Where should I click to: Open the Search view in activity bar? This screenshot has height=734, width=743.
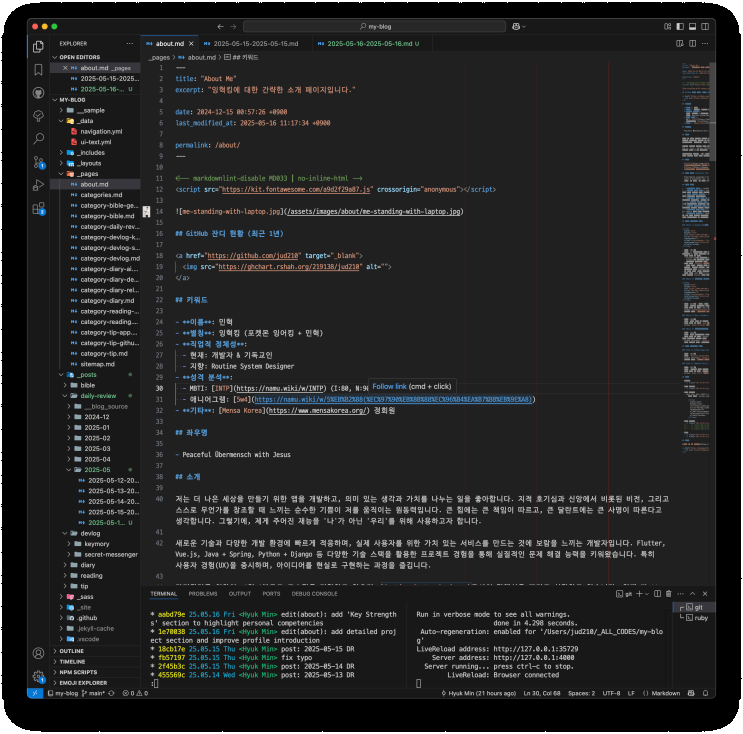click(38, 139)
